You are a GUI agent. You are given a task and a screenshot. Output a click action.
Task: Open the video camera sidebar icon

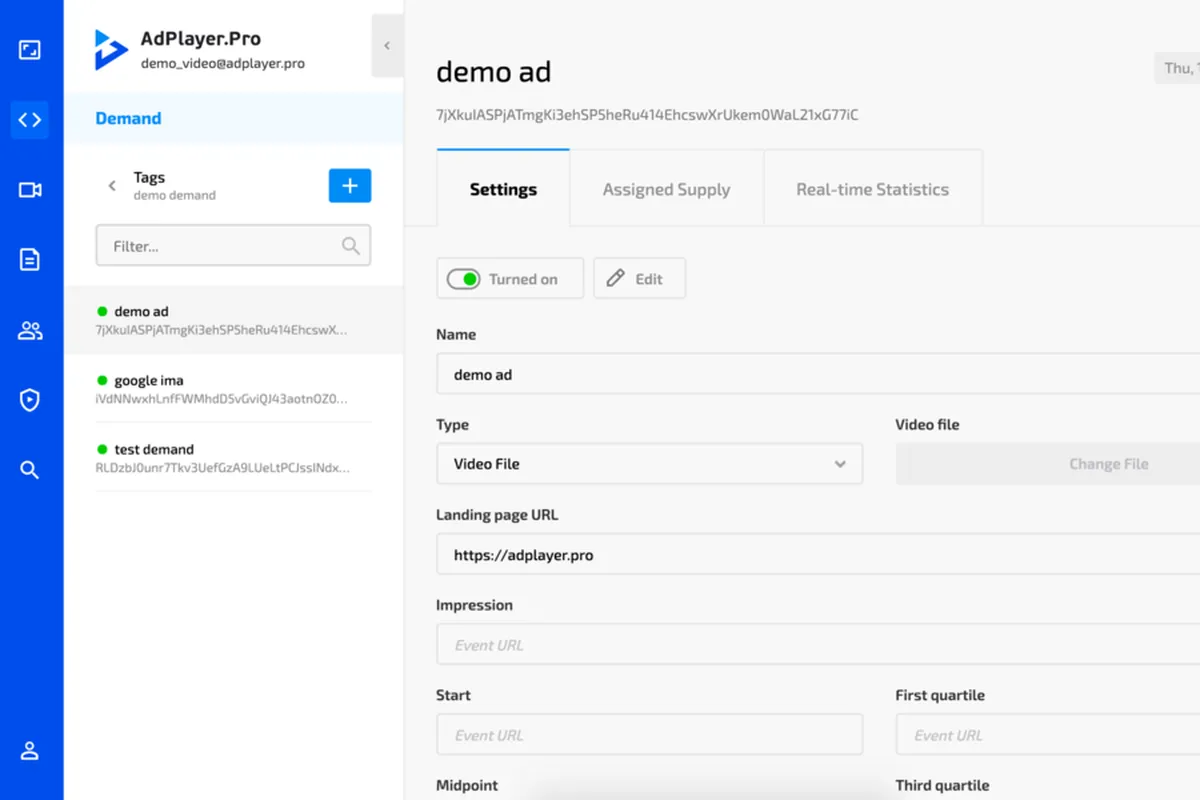point(30,190)
